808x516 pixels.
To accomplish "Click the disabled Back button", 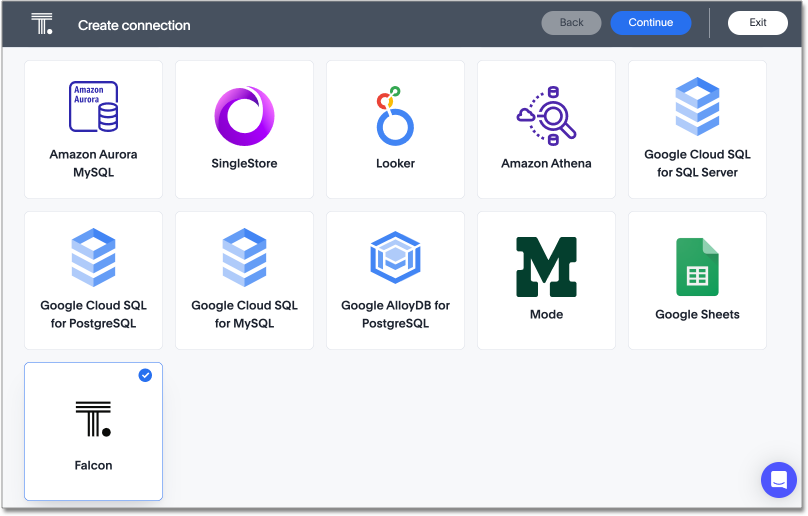I will pyautogui.click(x=571, y=23).
